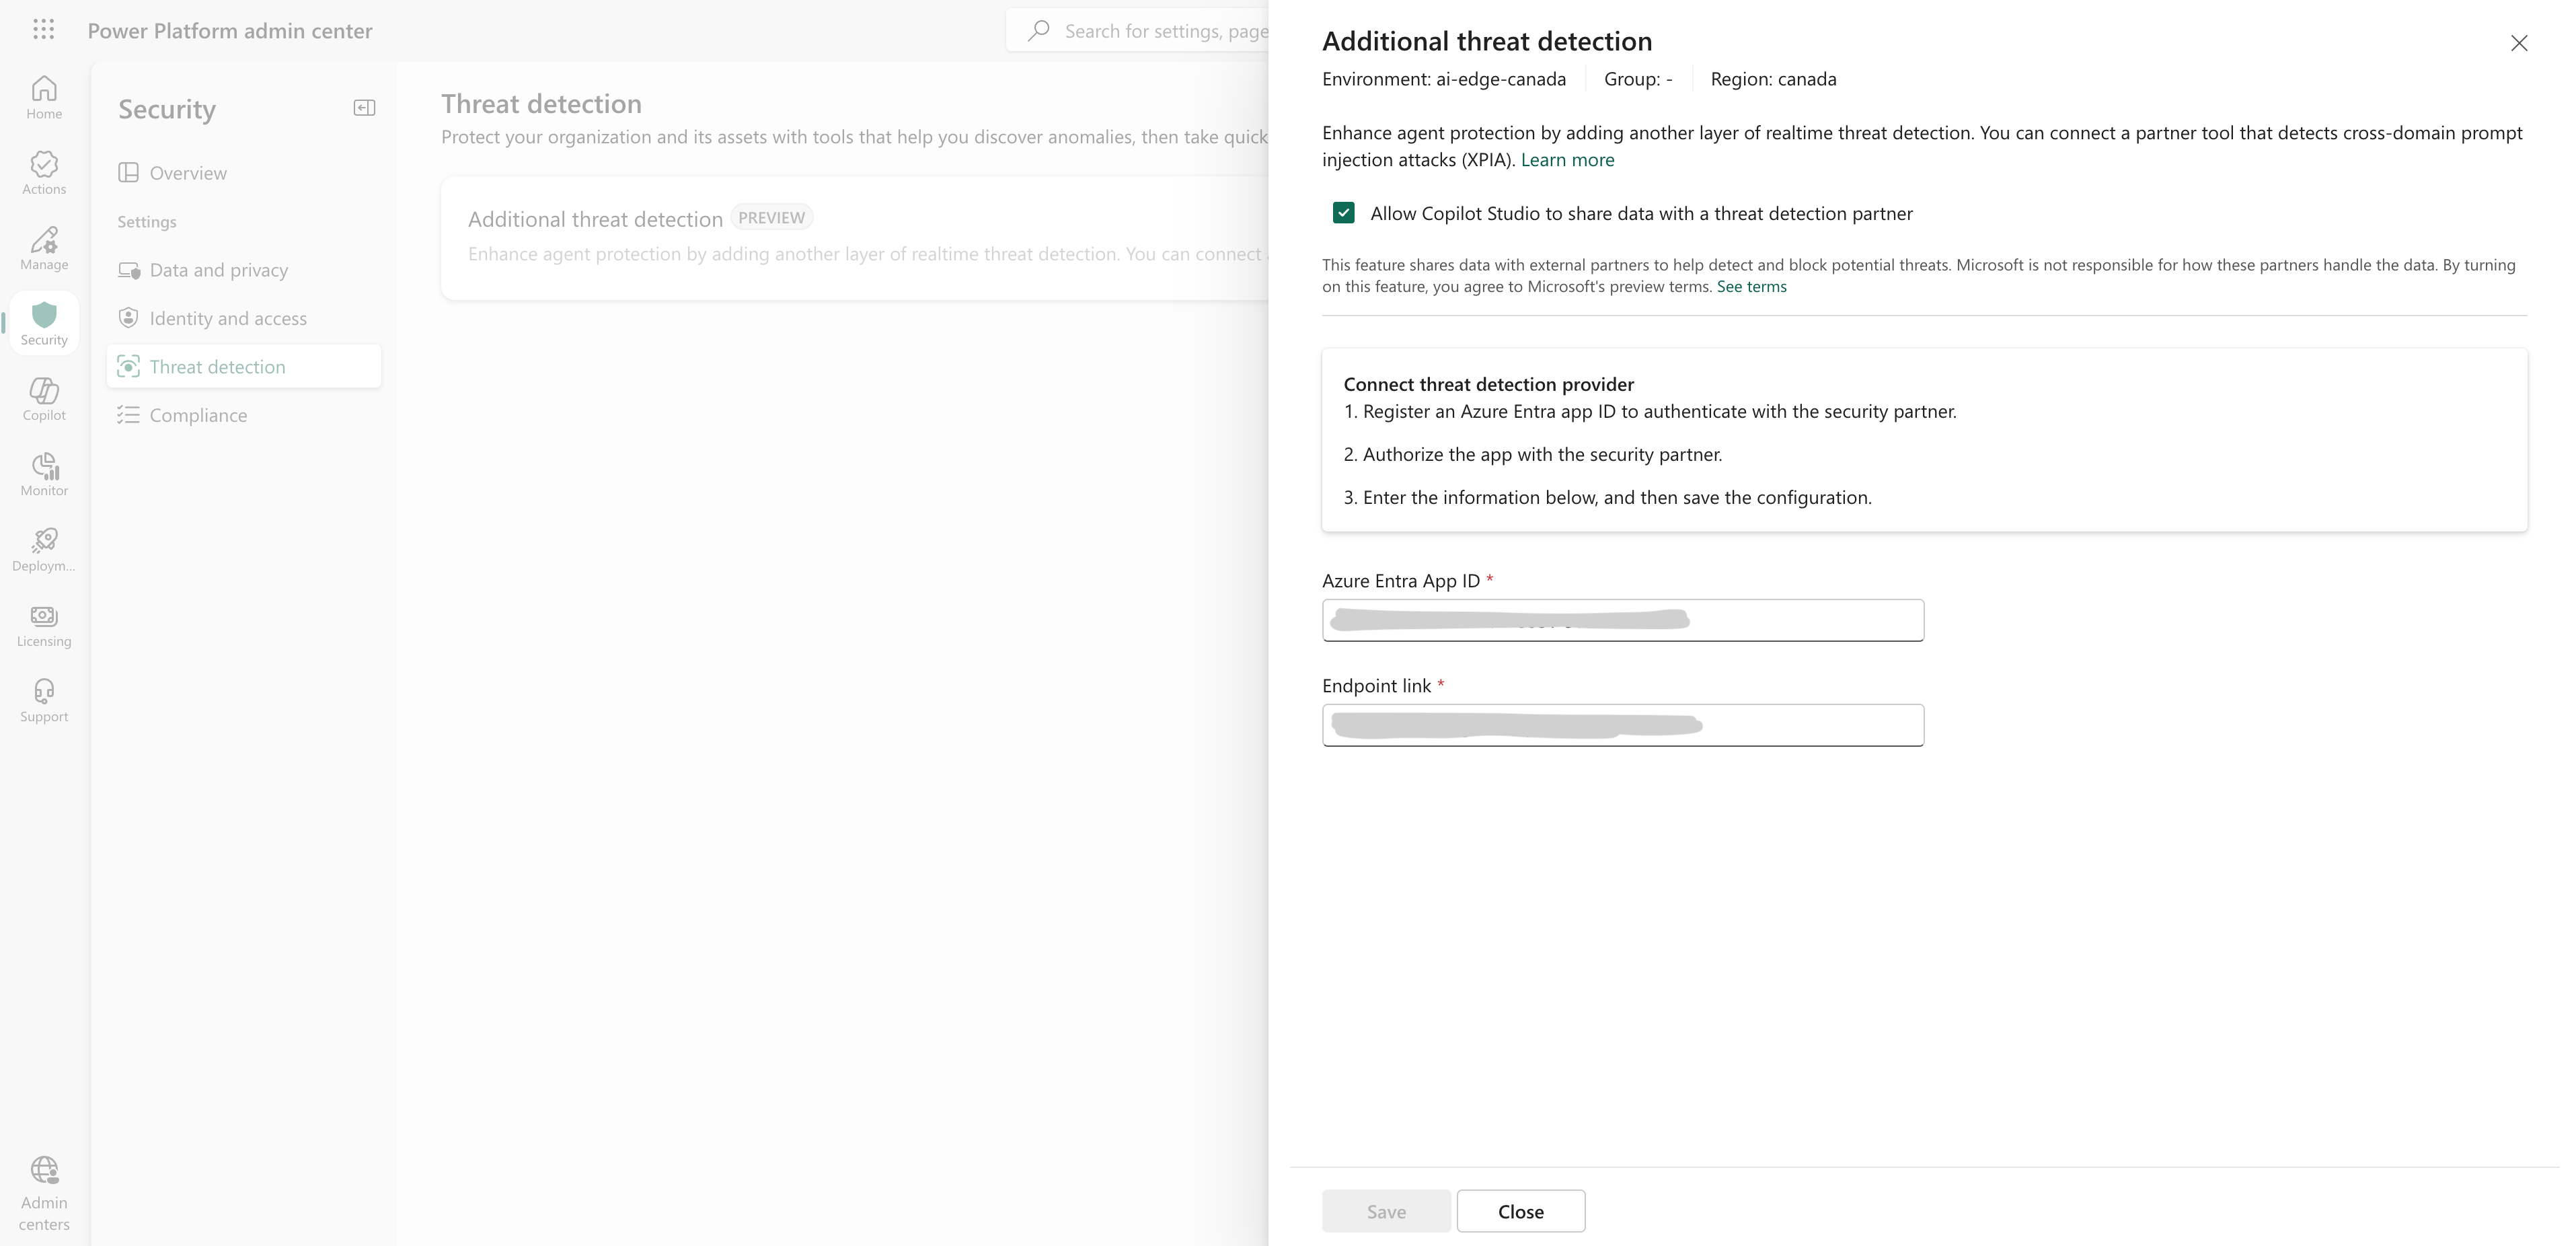Screen dimensions: 2576x1246
Task: Select the Copilot nav icon
Action: pos(44,398)
